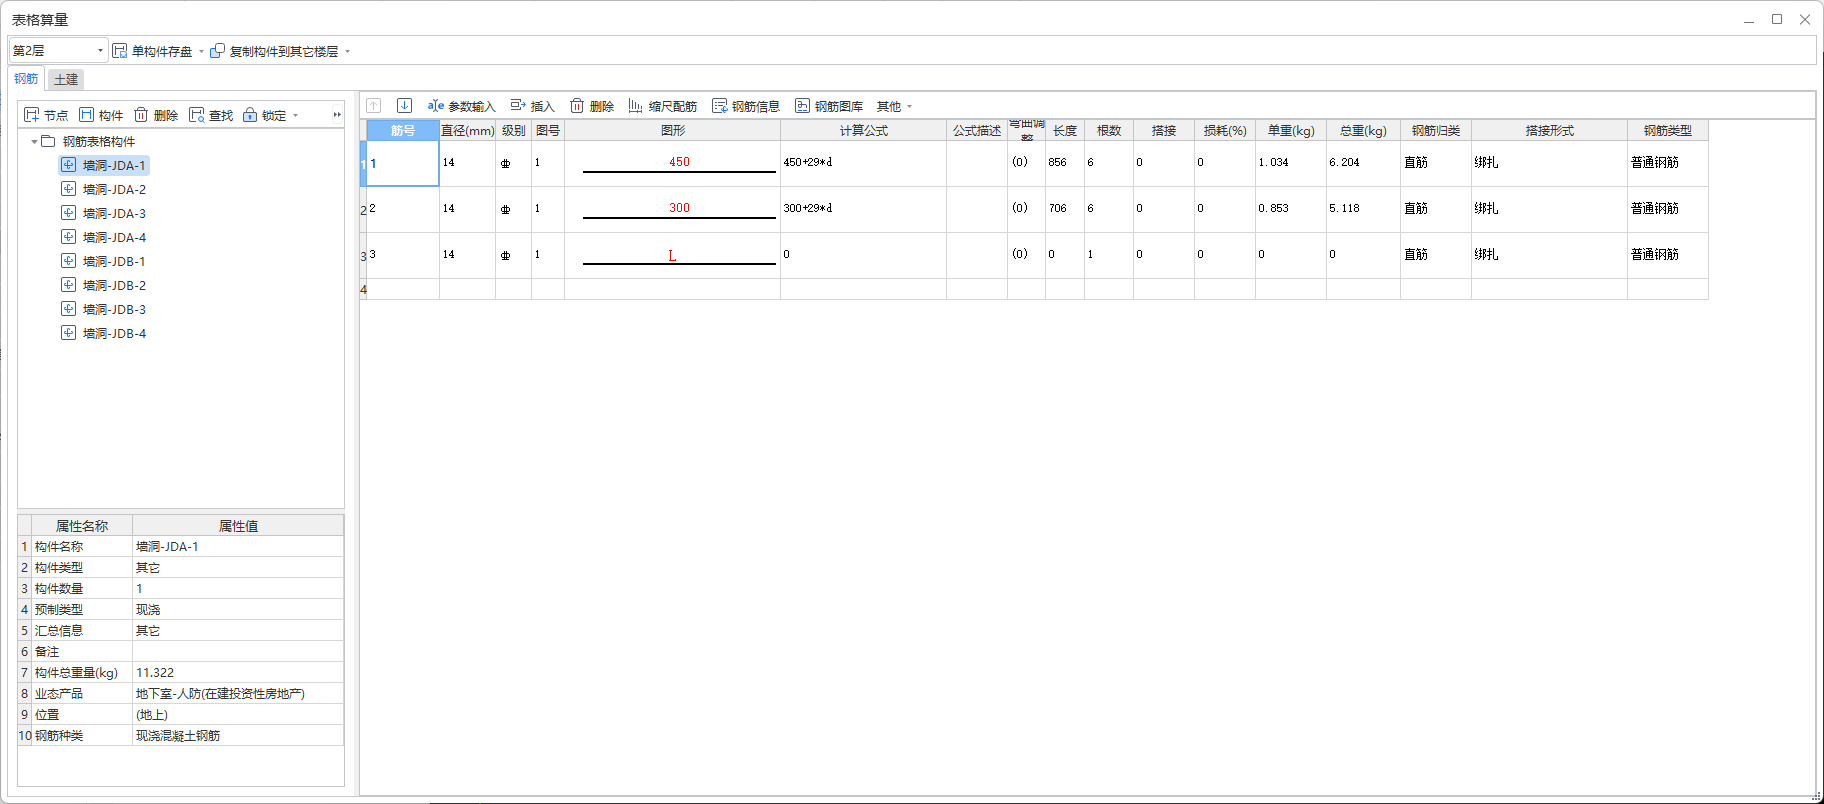
Task: Open the 其他 dropdown menu
Action: pyautogui.click(x=894, y=106)
